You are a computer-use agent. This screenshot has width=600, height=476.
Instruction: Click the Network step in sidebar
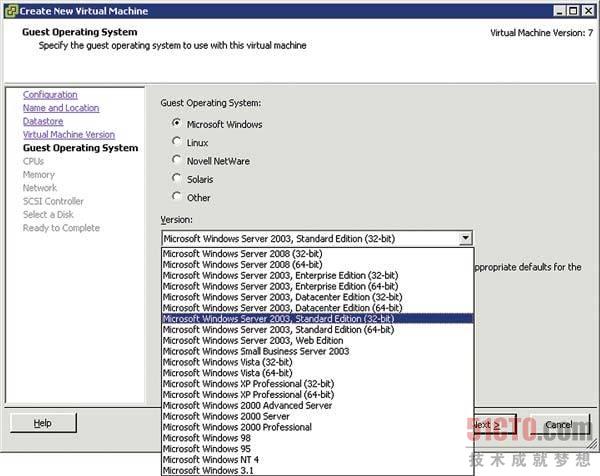point(40,188)
